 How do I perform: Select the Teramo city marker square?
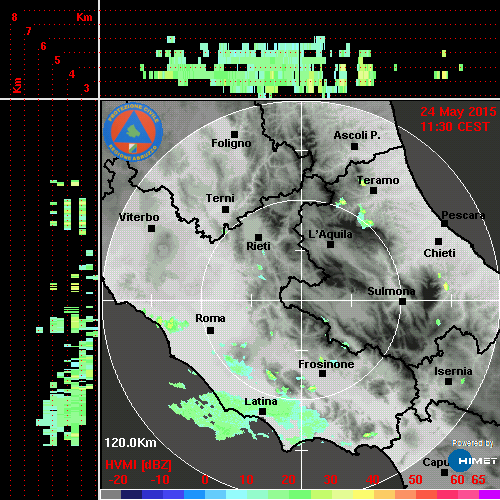coord(373,191)
